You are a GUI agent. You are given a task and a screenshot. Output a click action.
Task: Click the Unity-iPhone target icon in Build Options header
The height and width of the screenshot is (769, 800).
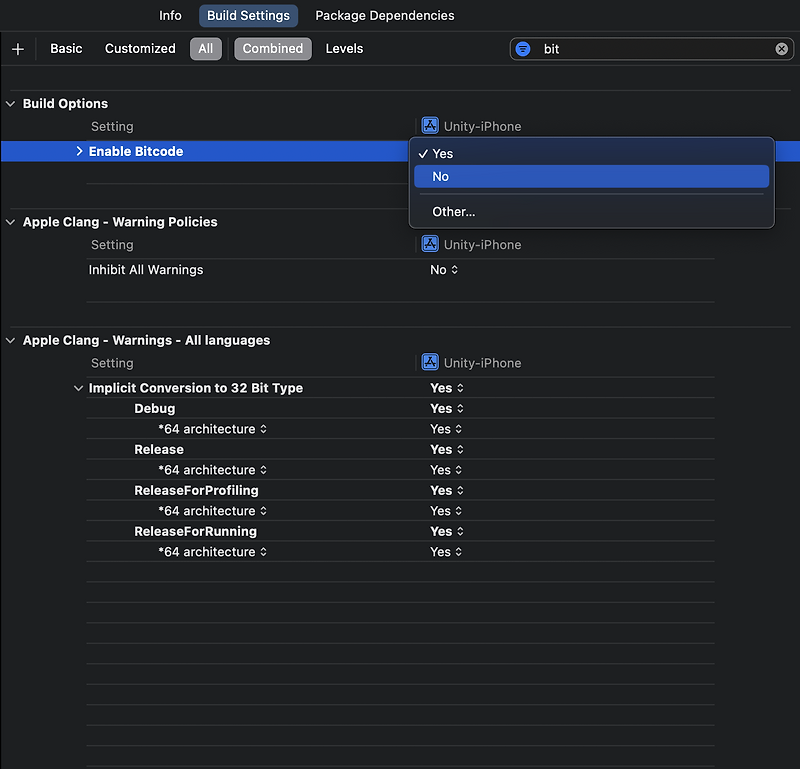(430, 125)
